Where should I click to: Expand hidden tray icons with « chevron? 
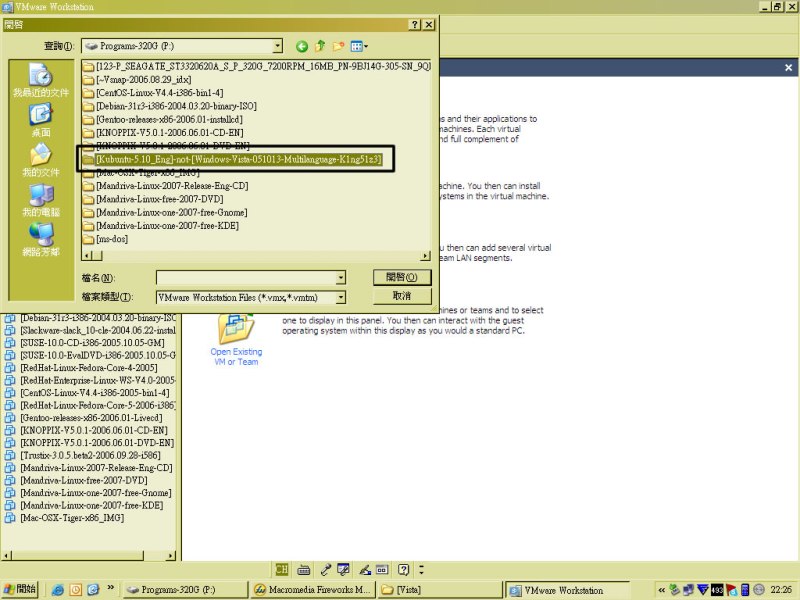(661, 590)
